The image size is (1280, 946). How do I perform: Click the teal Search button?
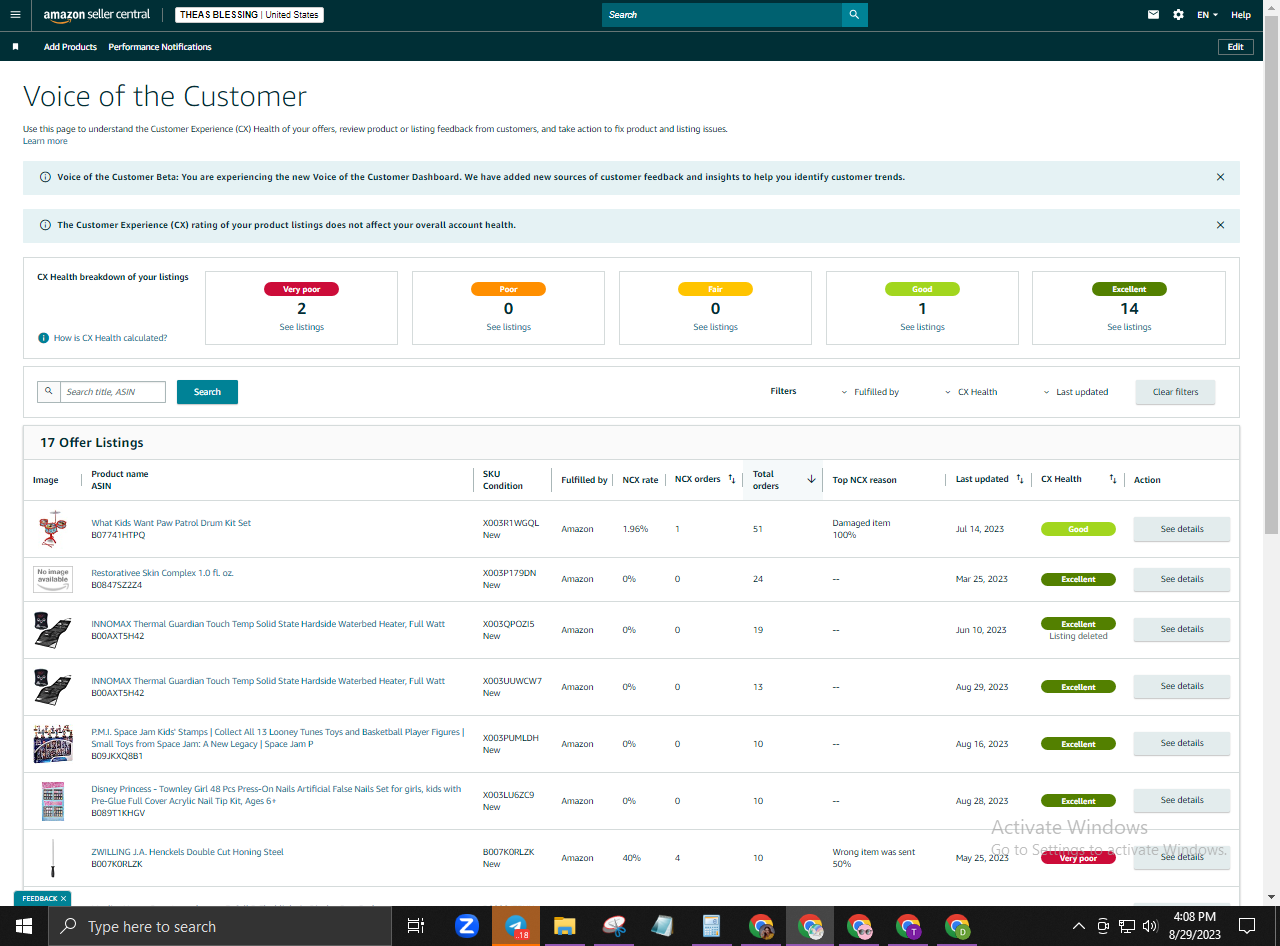(x=207, y=392)
